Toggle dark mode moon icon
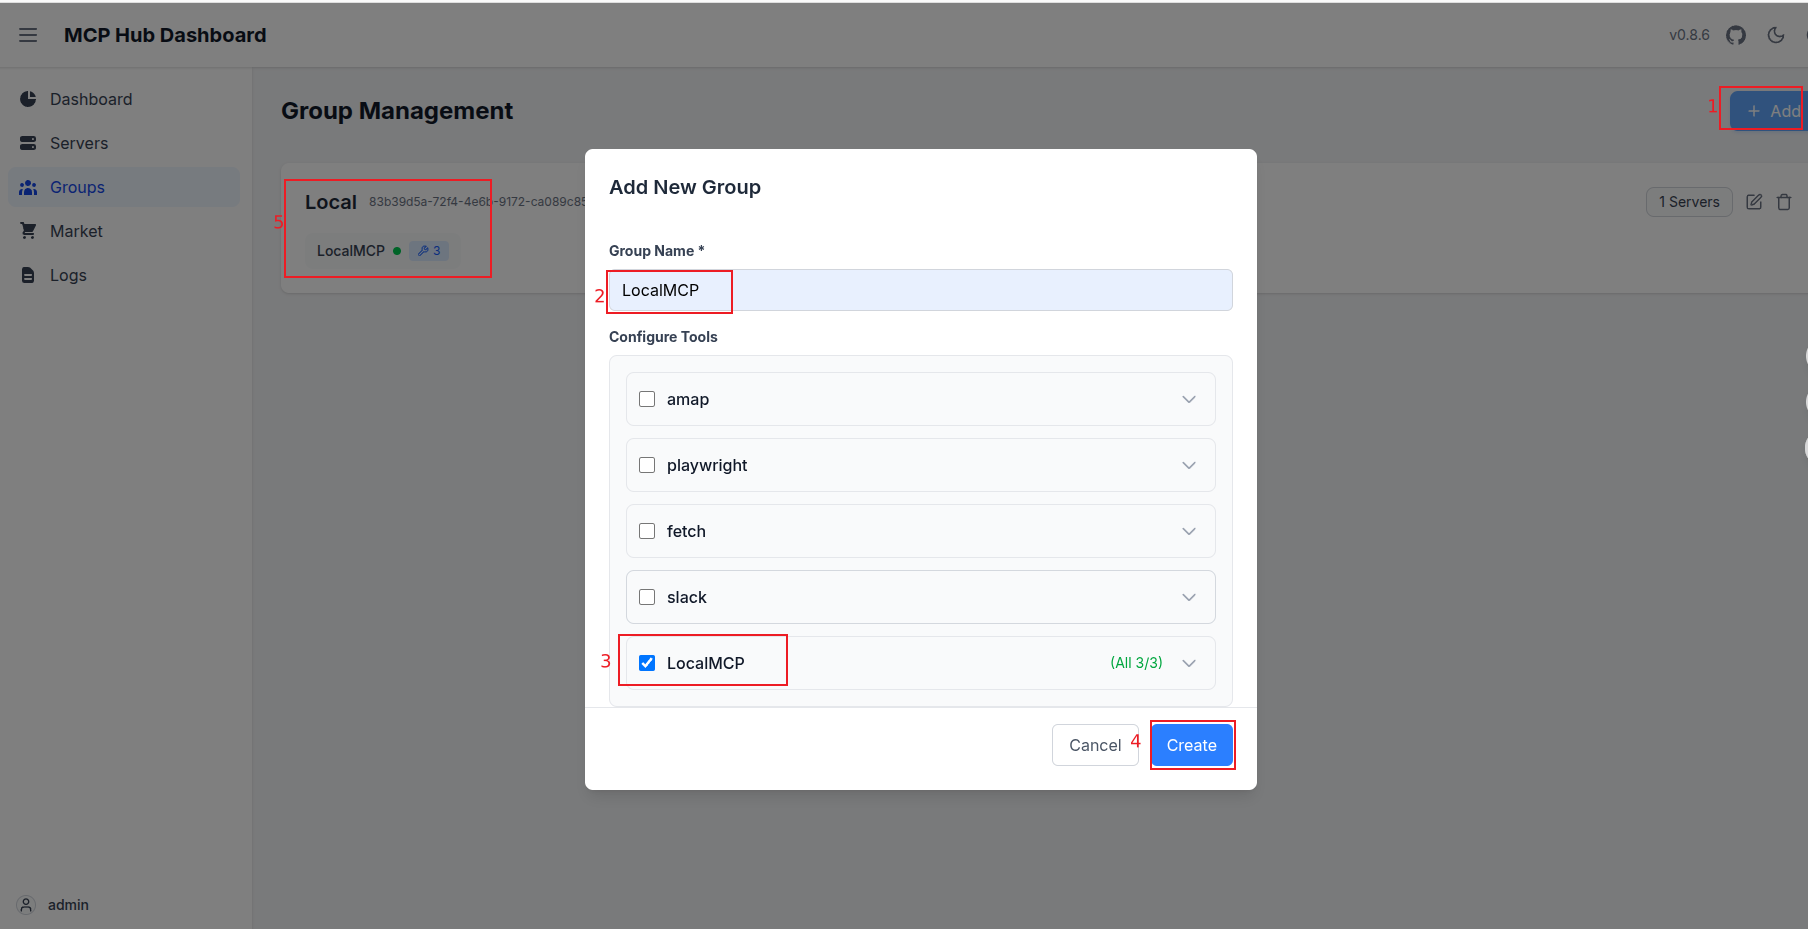 1776,35
